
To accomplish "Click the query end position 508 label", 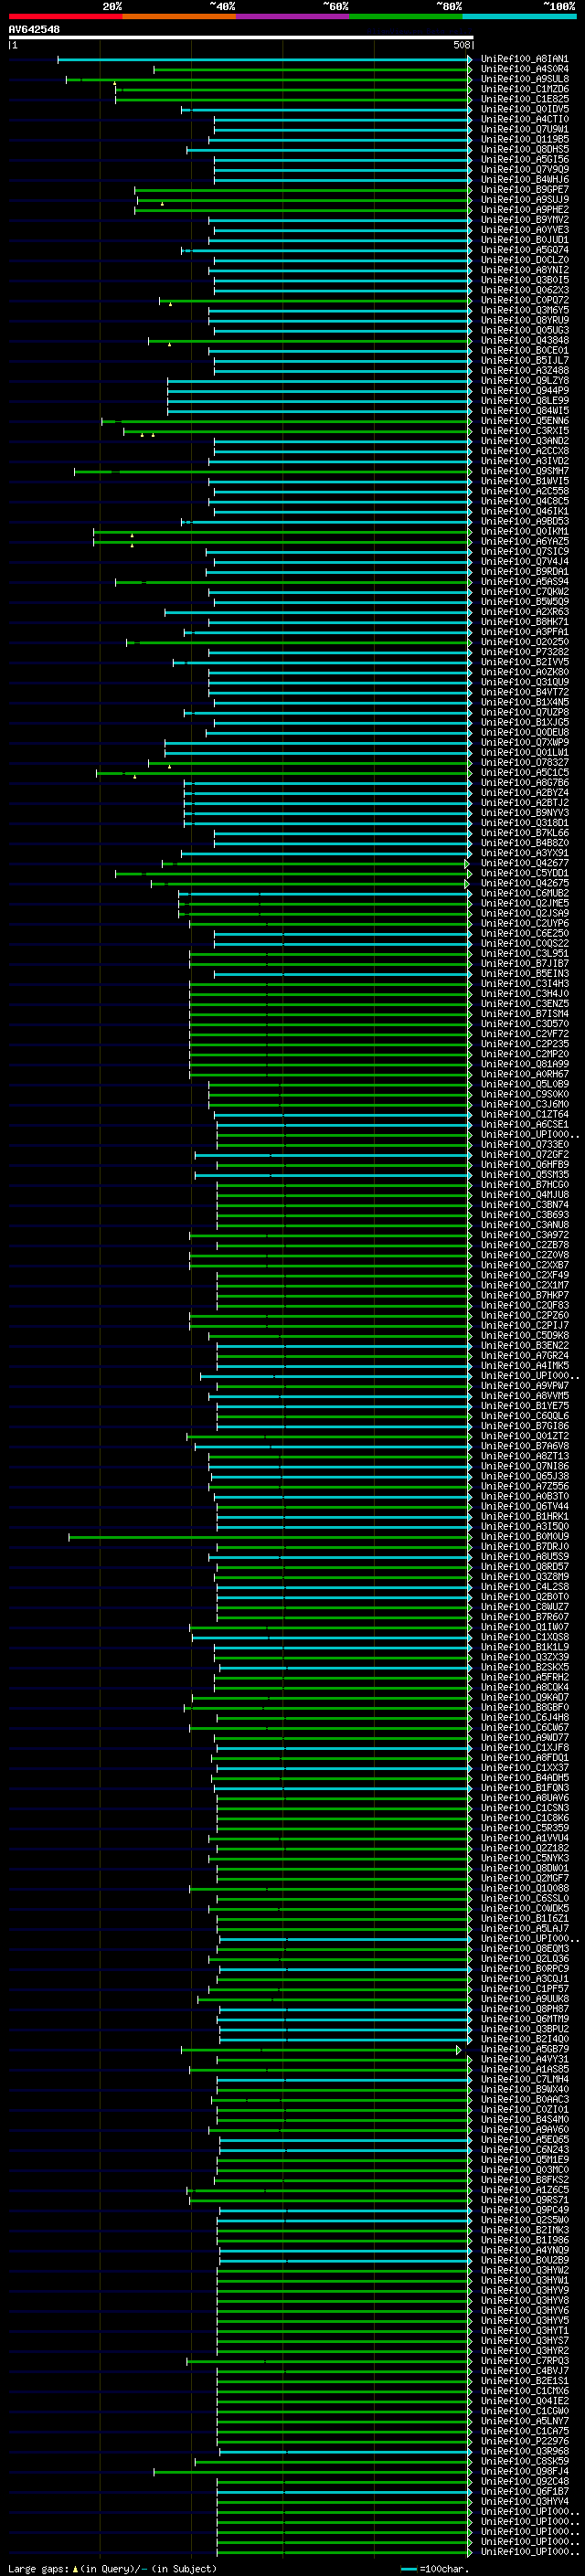I will 461,45.
